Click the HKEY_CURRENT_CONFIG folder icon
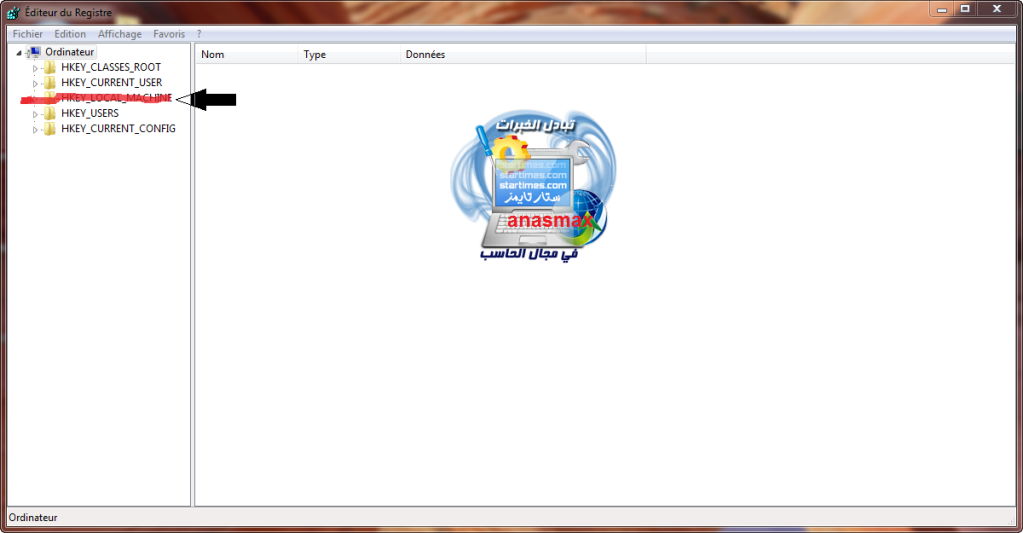The width and height of the screenshot is (1023, 533). pos(50,129)
